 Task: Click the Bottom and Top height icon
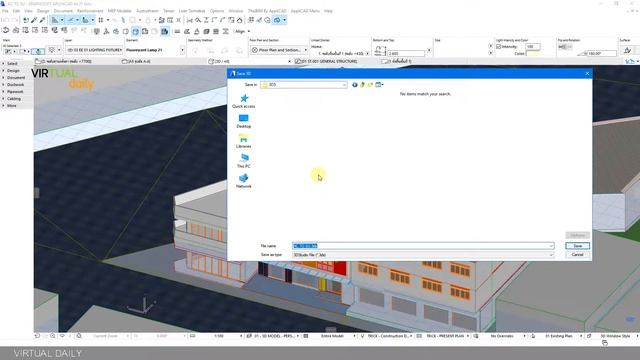point(380,51)
